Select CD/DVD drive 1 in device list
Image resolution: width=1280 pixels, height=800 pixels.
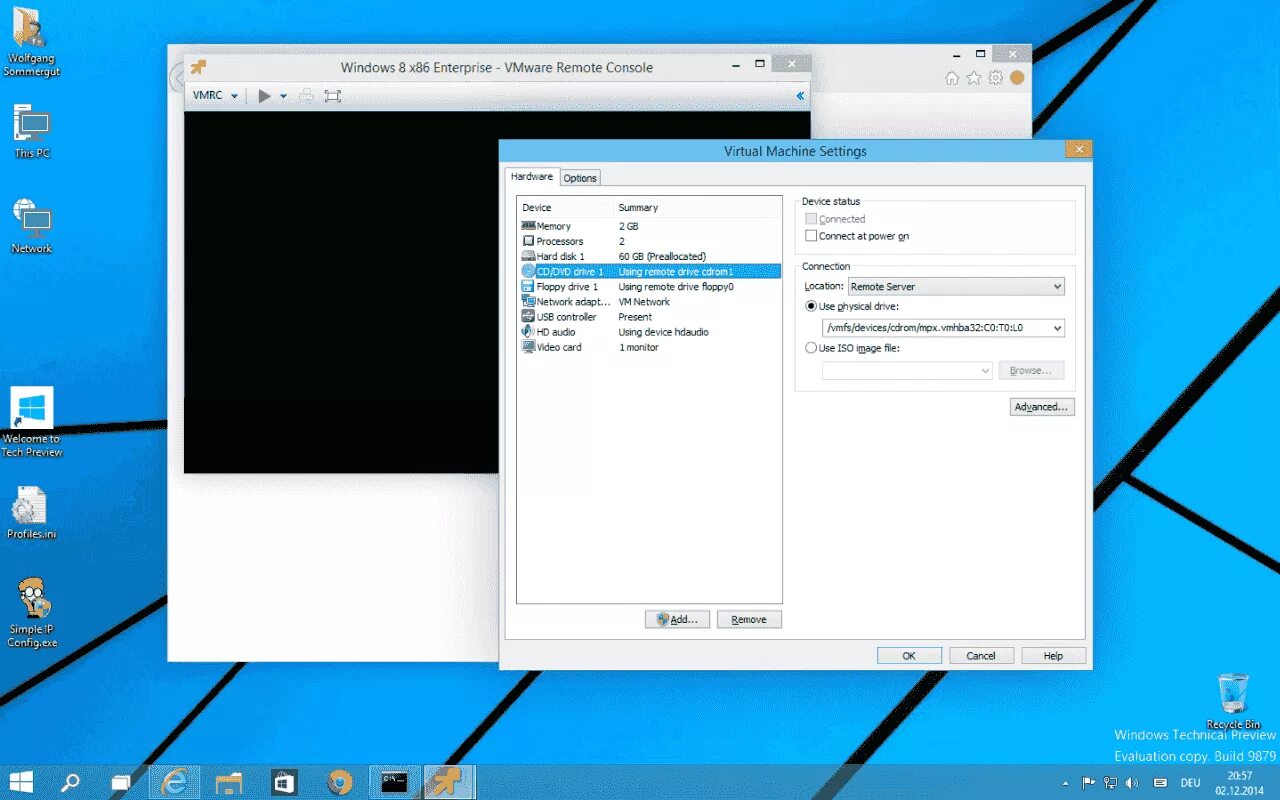649,271
